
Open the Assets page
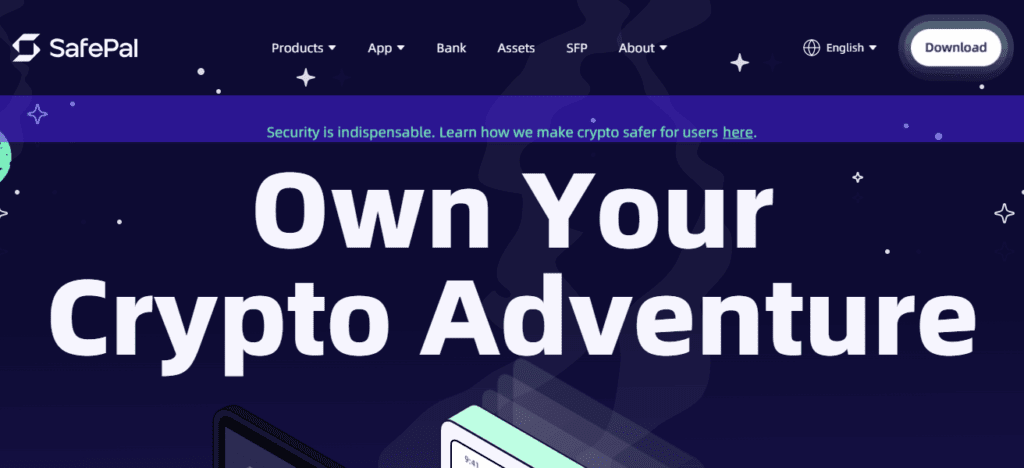point(516,48)
